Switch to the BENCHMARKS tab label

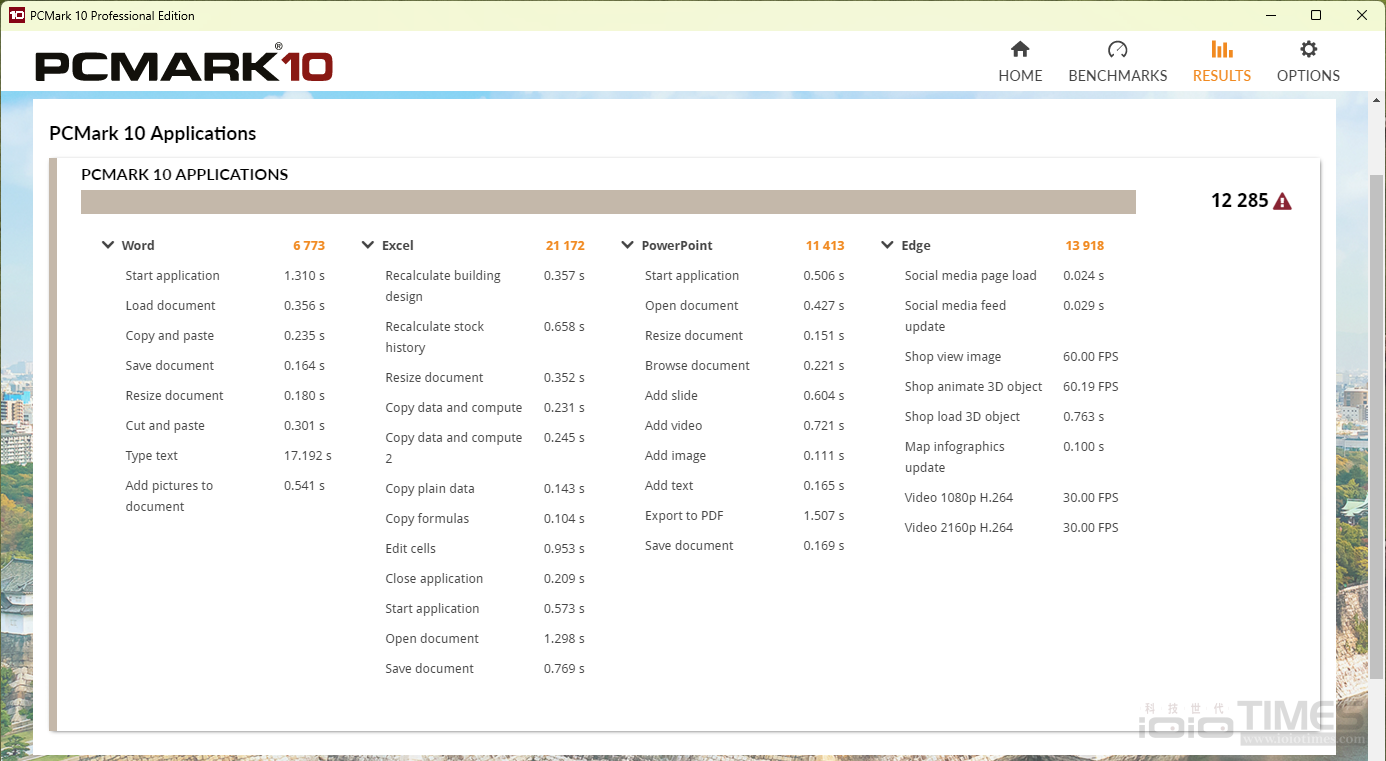coord(1118,76)
